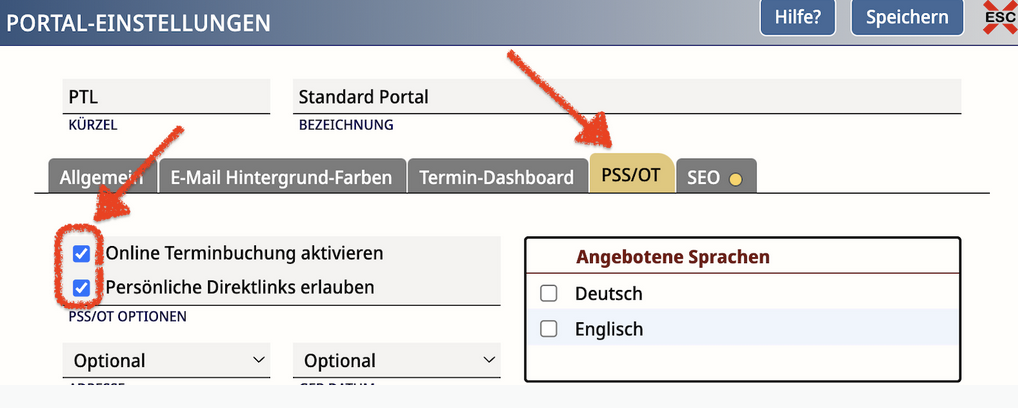Save settings with Speichern button
This screenshot has height=408, width=1018.
coord(907,18)
